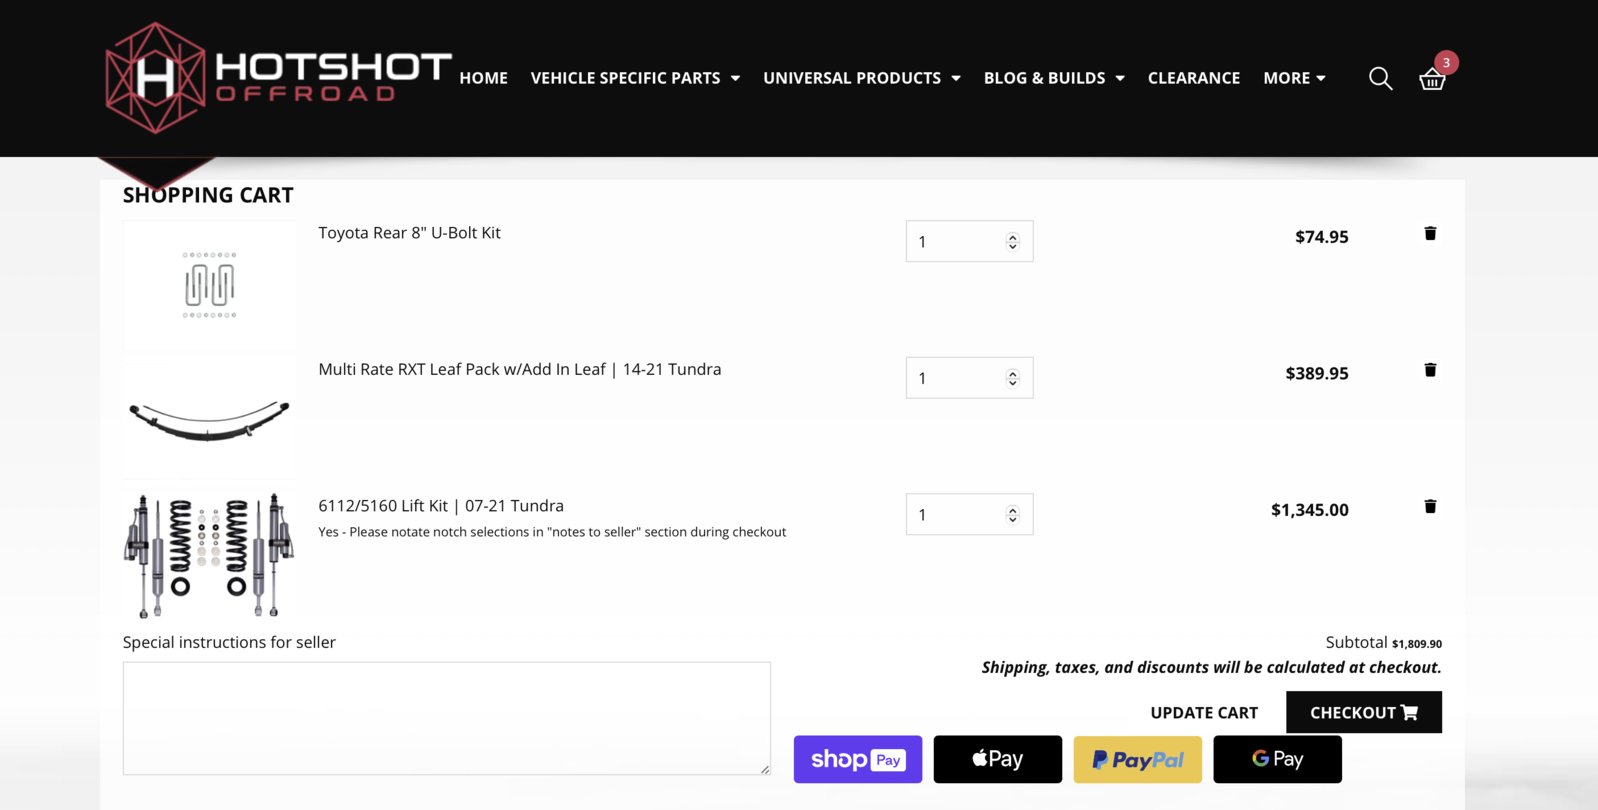Open the Blog & Builds dropdown
Screen dimensions: 1598x810
coord(1054,78)
